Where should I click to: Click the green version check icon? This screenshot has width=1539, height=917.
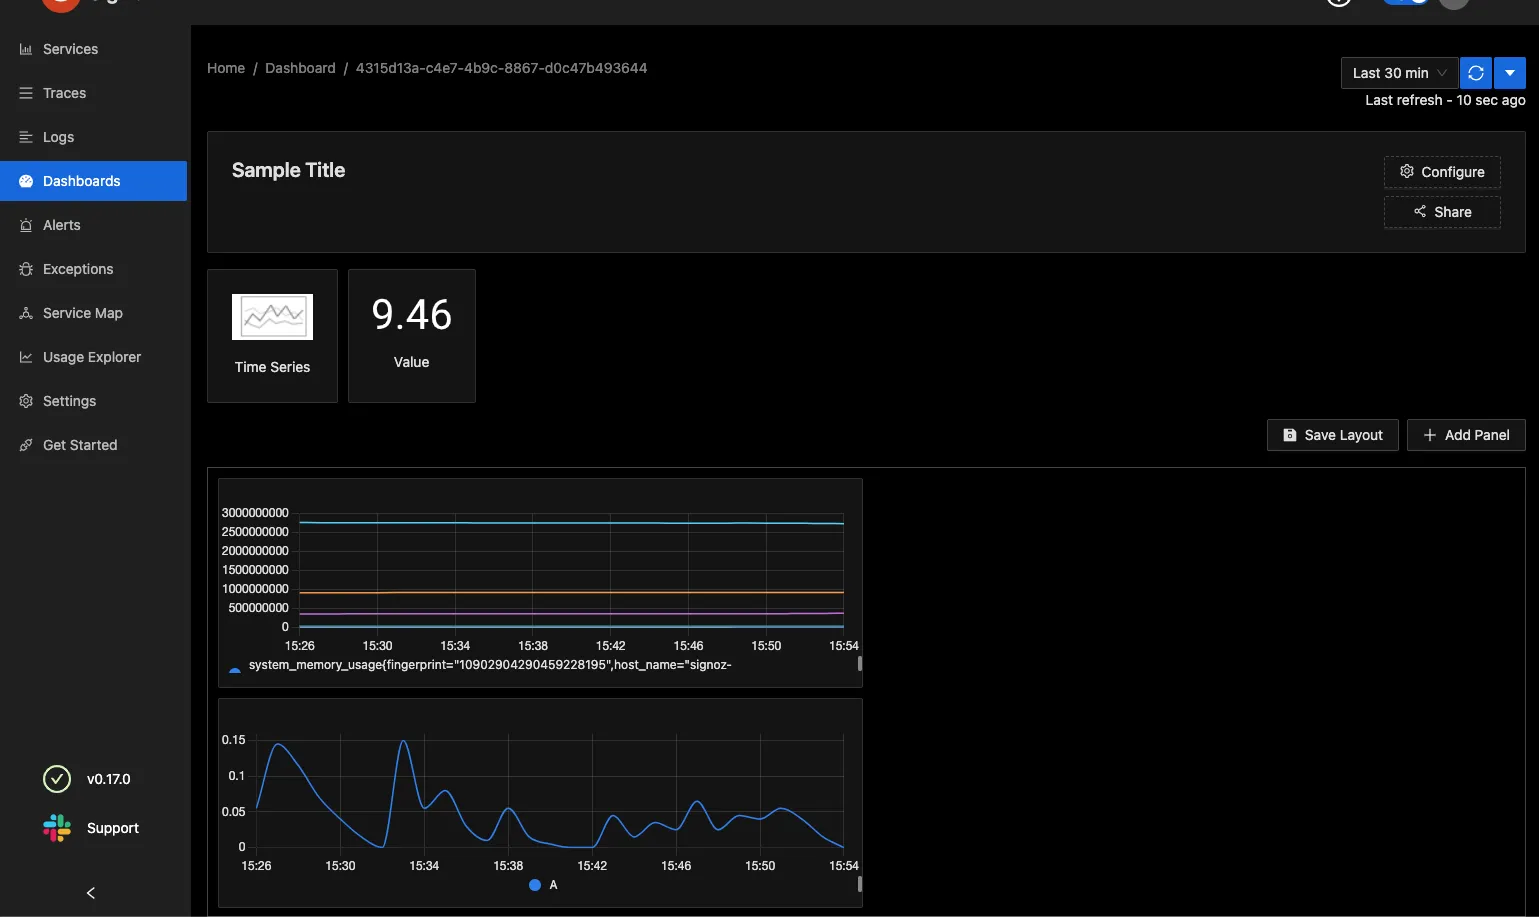click(57, 779)
